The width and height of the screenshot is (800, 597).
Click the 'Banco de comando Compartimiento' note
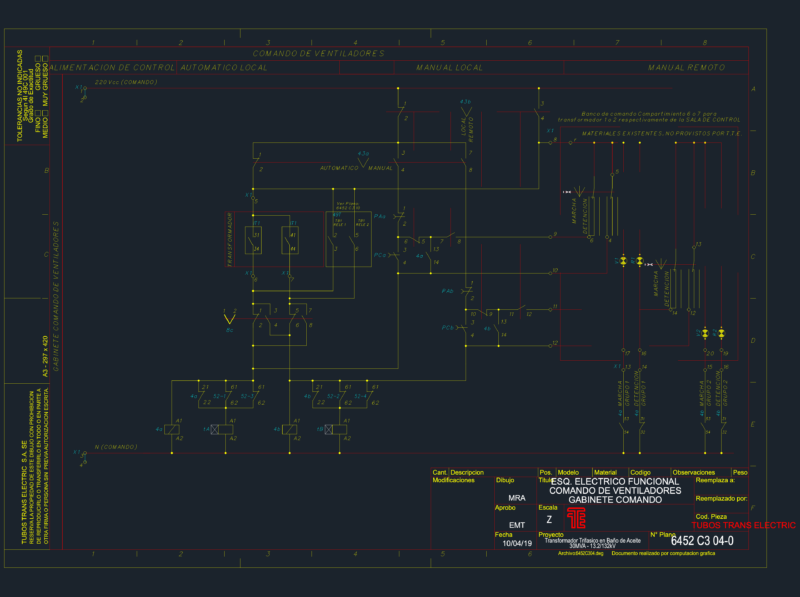click(649, 117)
